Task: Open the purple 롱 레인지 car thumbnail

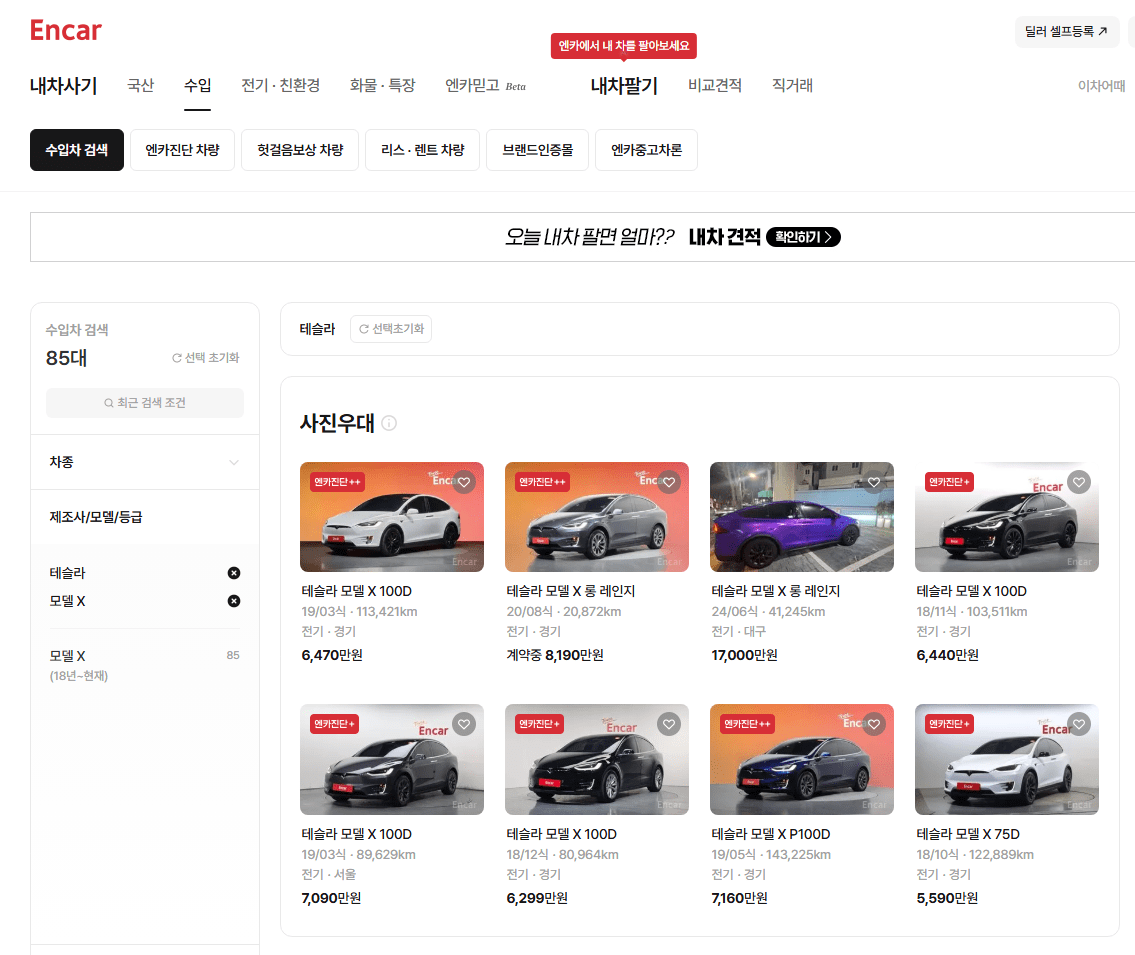Action: pyautogui.click(x=802, y=517)
